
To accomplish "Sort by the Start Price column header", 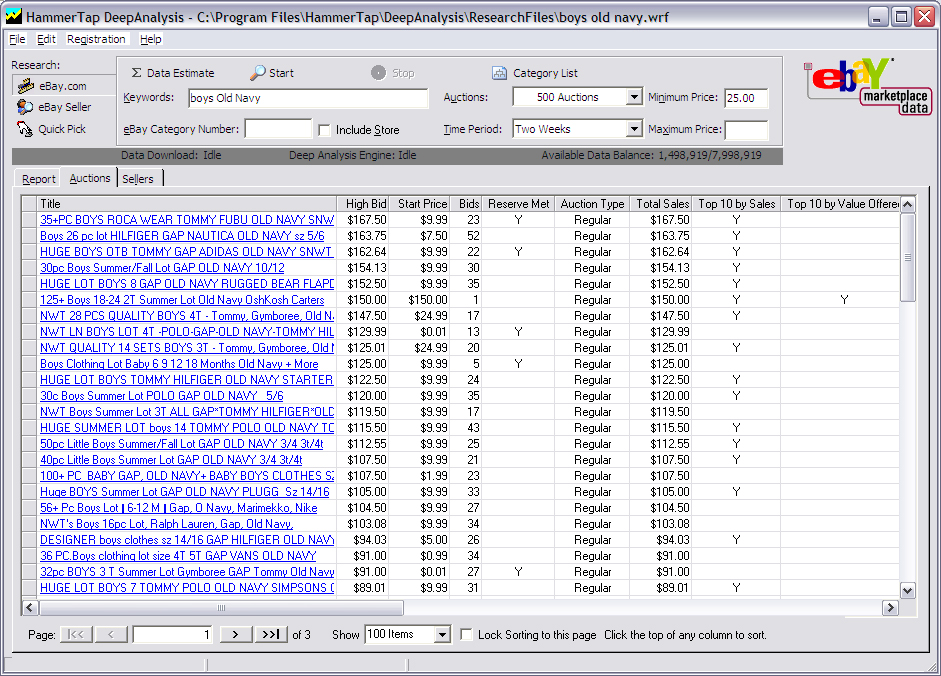I will point(419,204).
